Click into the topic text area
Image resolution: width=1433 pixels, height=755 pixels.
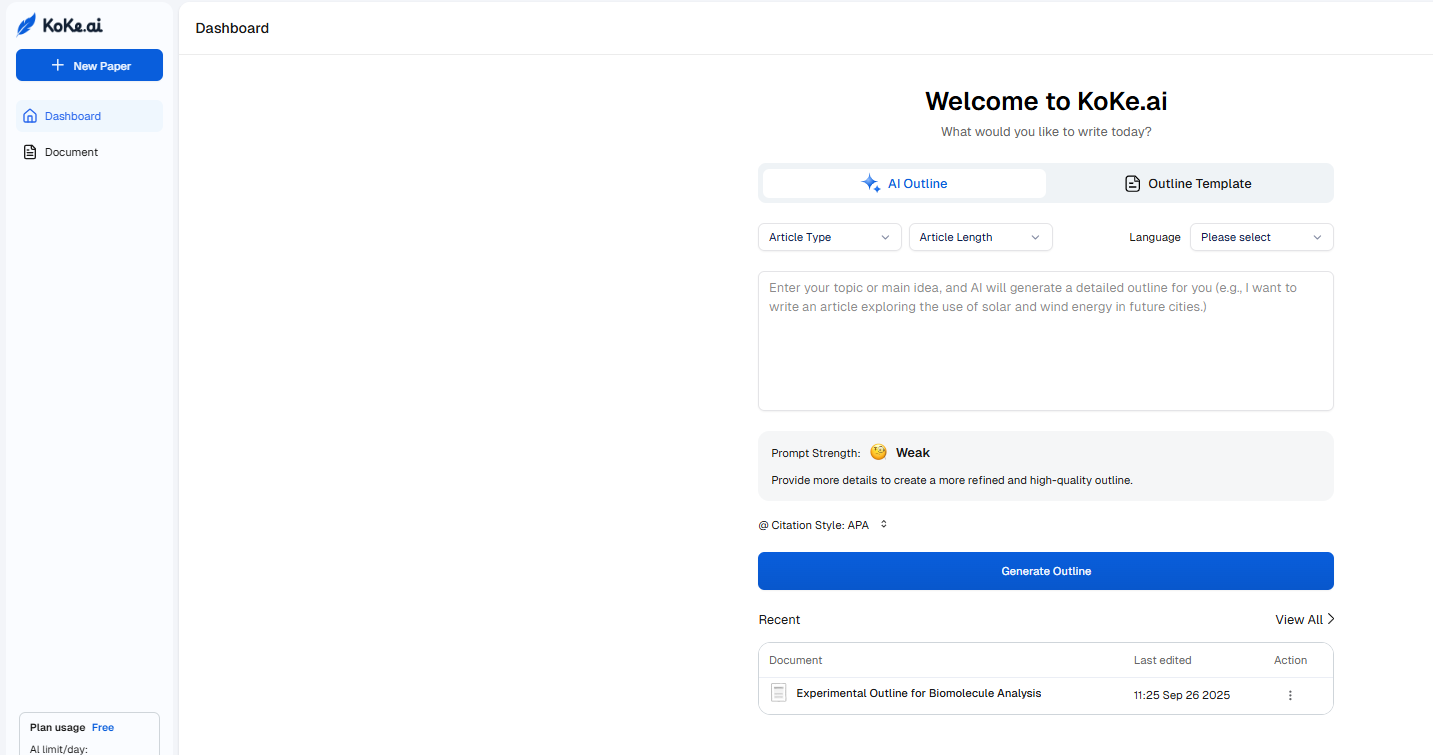(x=1046, y=341)
